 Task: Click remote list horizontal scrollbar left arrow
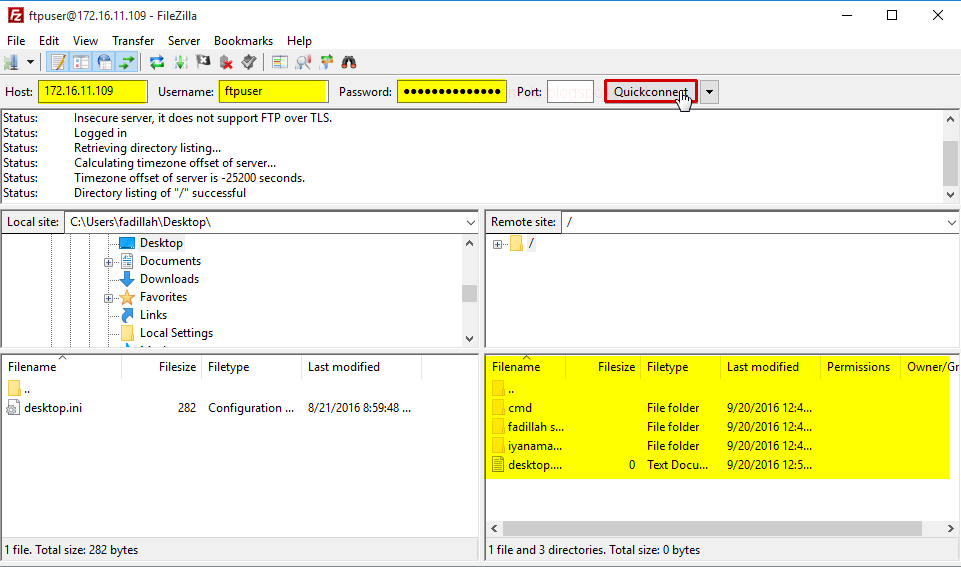click(x=495, y=528)
